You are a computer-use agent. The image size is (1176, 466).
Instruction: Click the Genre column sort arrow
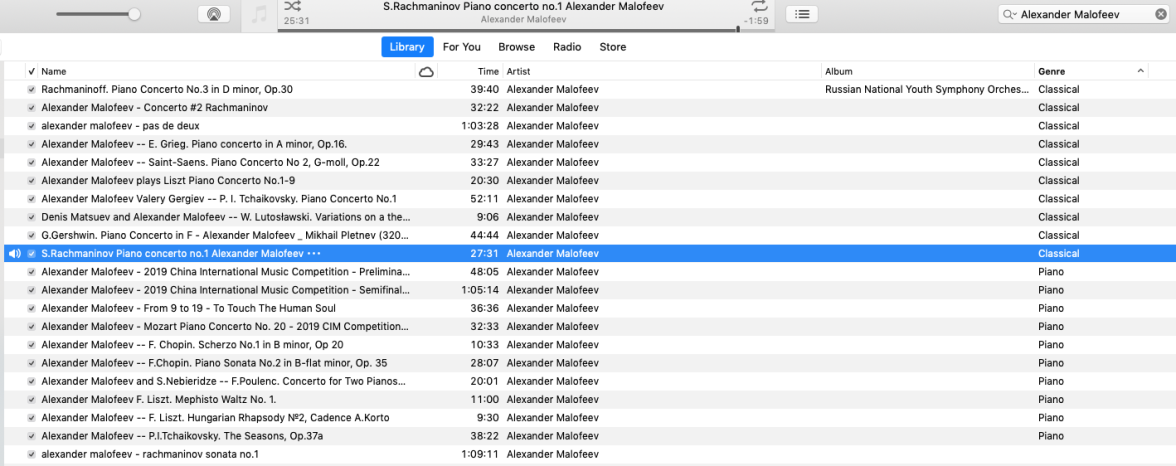coord(1141,72)
